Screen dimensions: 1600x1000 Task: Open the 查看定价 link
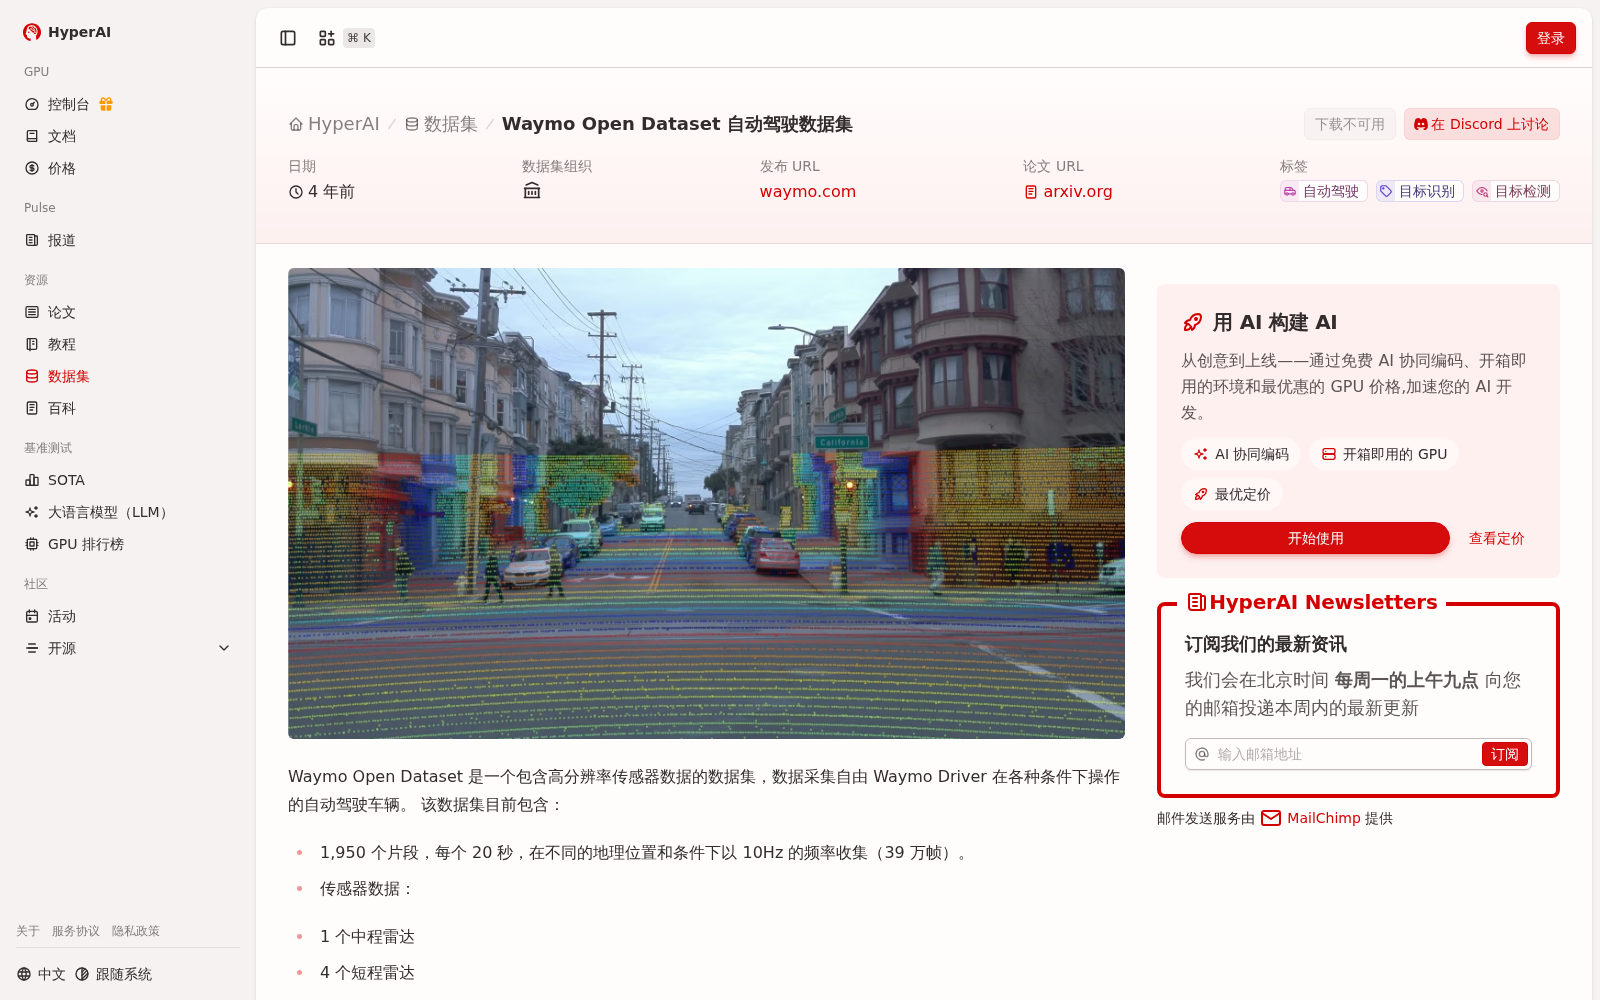point(1496,538)
